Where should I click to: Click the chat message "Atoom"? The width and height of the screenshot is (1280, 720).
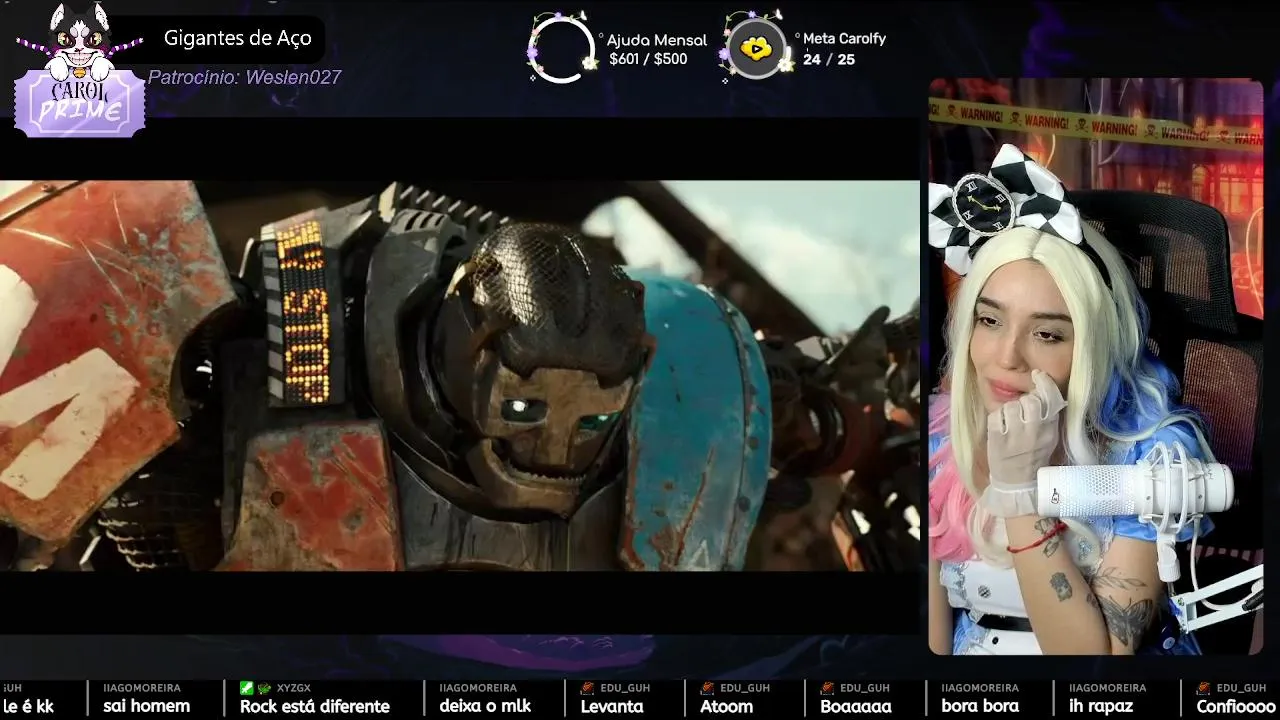coord(726,706)
